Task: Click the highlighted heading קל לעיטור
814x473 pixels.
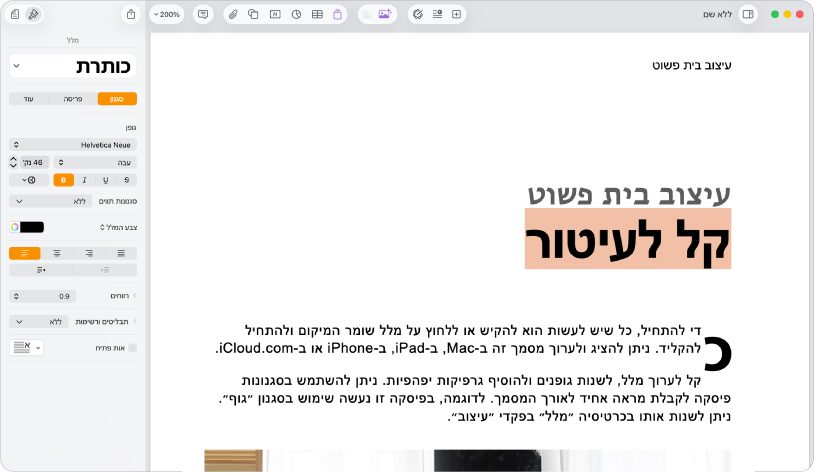Action: 628,239
